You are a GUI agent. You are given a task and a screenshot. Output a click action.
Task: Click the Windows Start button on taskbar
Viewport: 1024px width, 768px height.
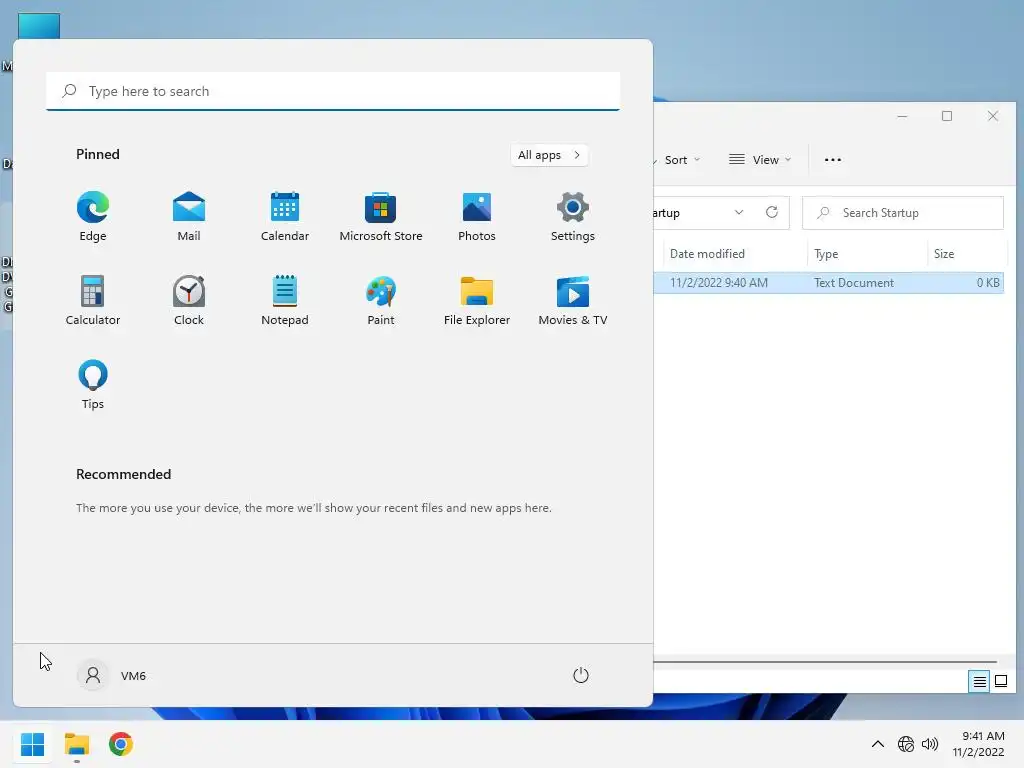33,744
